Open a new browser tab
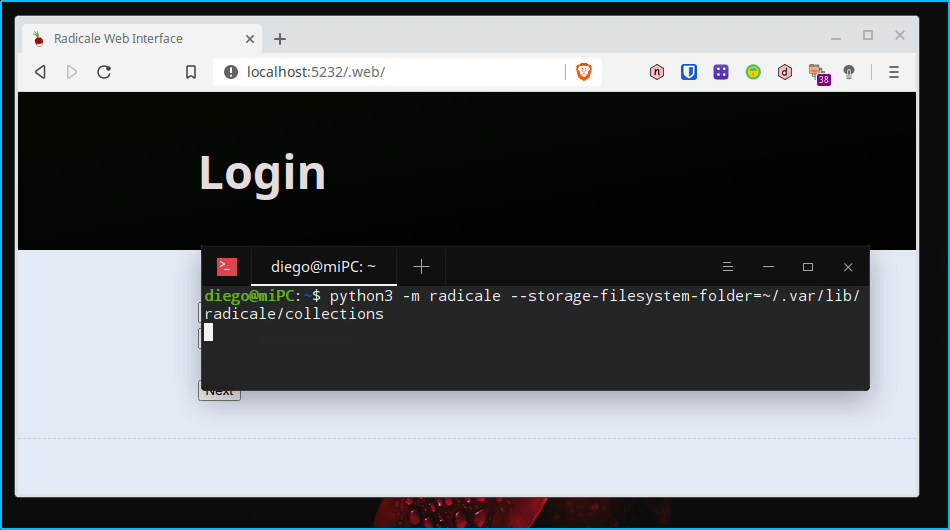The width and height of the screenshot is (950, 530). 280,39
